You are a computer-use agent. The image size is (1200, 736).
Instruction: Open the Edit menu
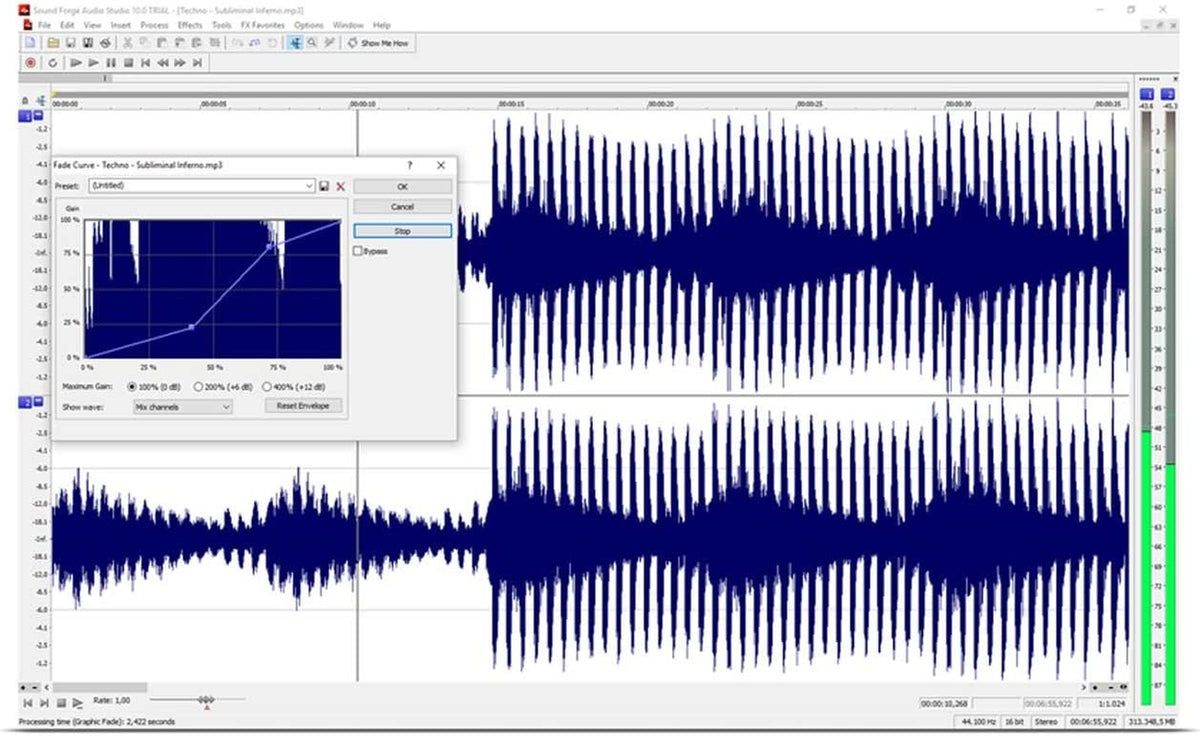(x=67, y=24)
